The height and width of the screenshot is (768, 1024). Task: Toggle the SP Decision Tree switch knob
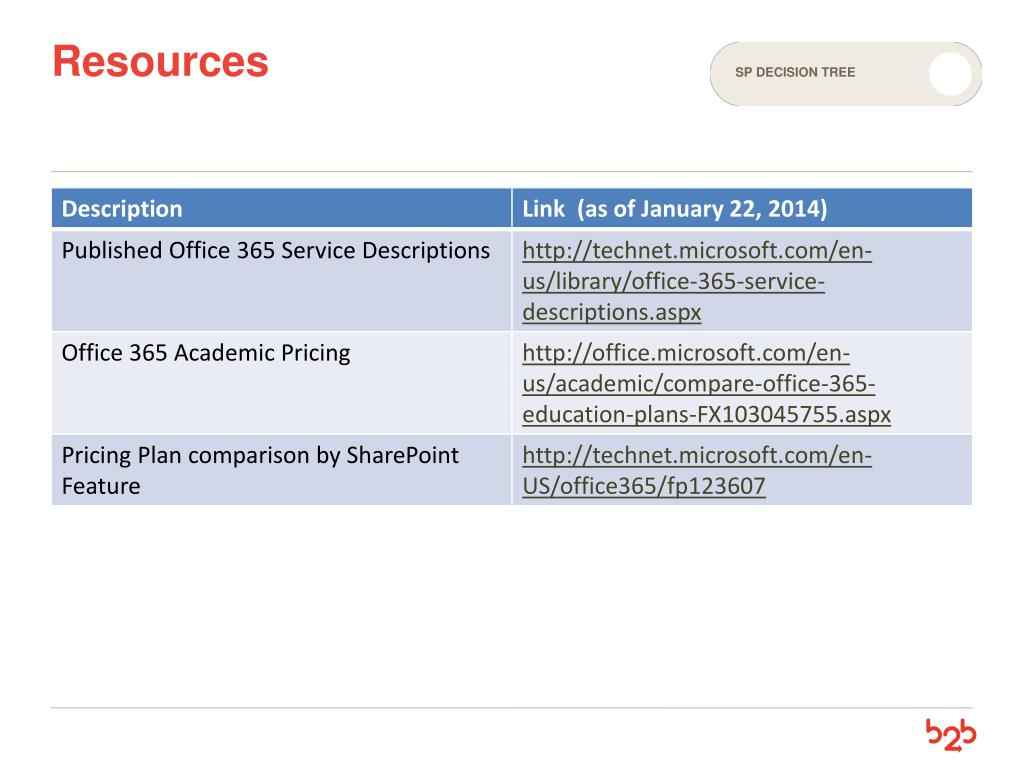(950, 74)
